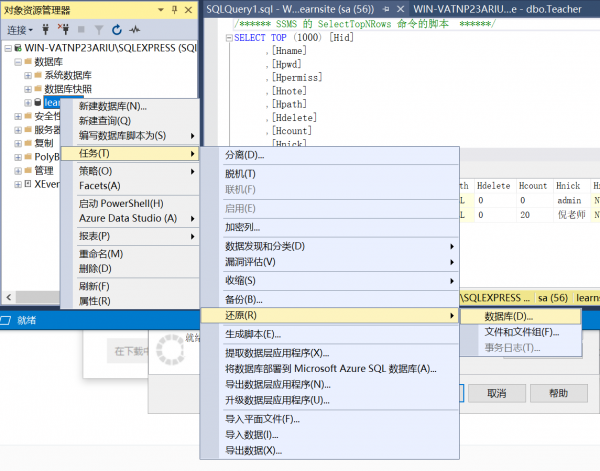This screenshot has height=471, width=600.
Task: Click the filter funnel icon in Object Explorer
Action: pos(98,30)
